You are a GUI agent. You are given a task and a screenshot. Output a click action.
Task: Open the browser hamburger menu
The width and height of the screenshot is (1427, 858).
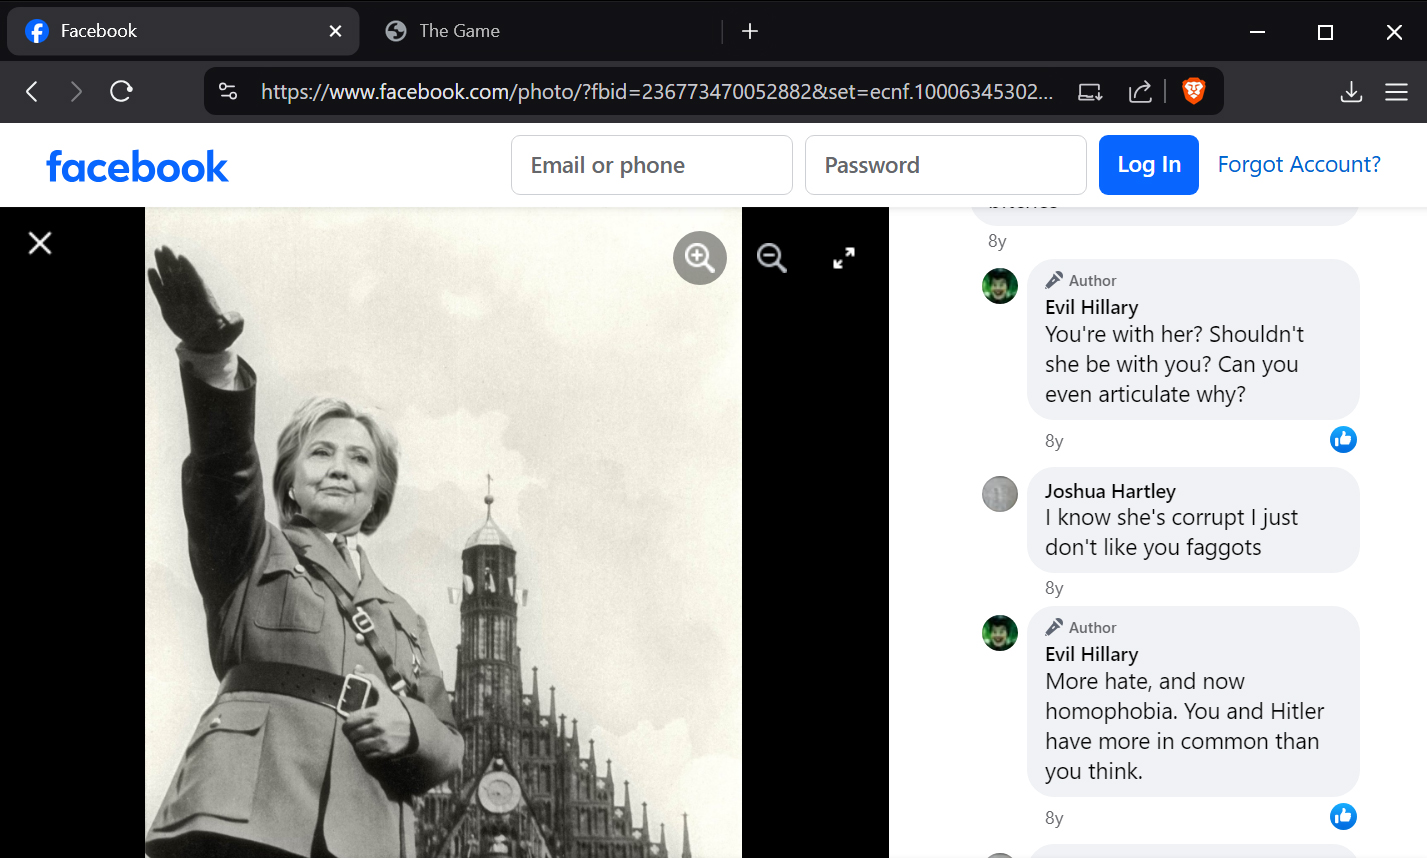pos(1397,92)
